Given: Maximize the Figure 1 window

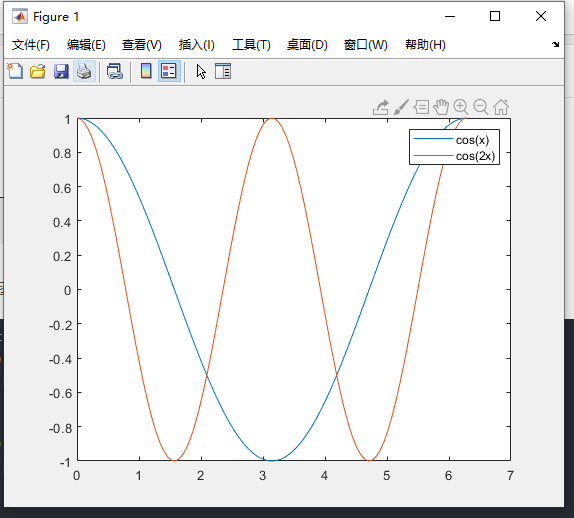Looking at the screenshot, I should [x=495, y=16].
